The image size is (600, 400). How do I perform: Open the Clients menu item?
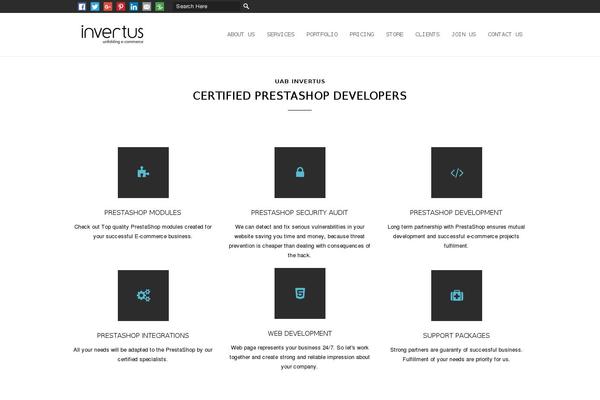427,34
